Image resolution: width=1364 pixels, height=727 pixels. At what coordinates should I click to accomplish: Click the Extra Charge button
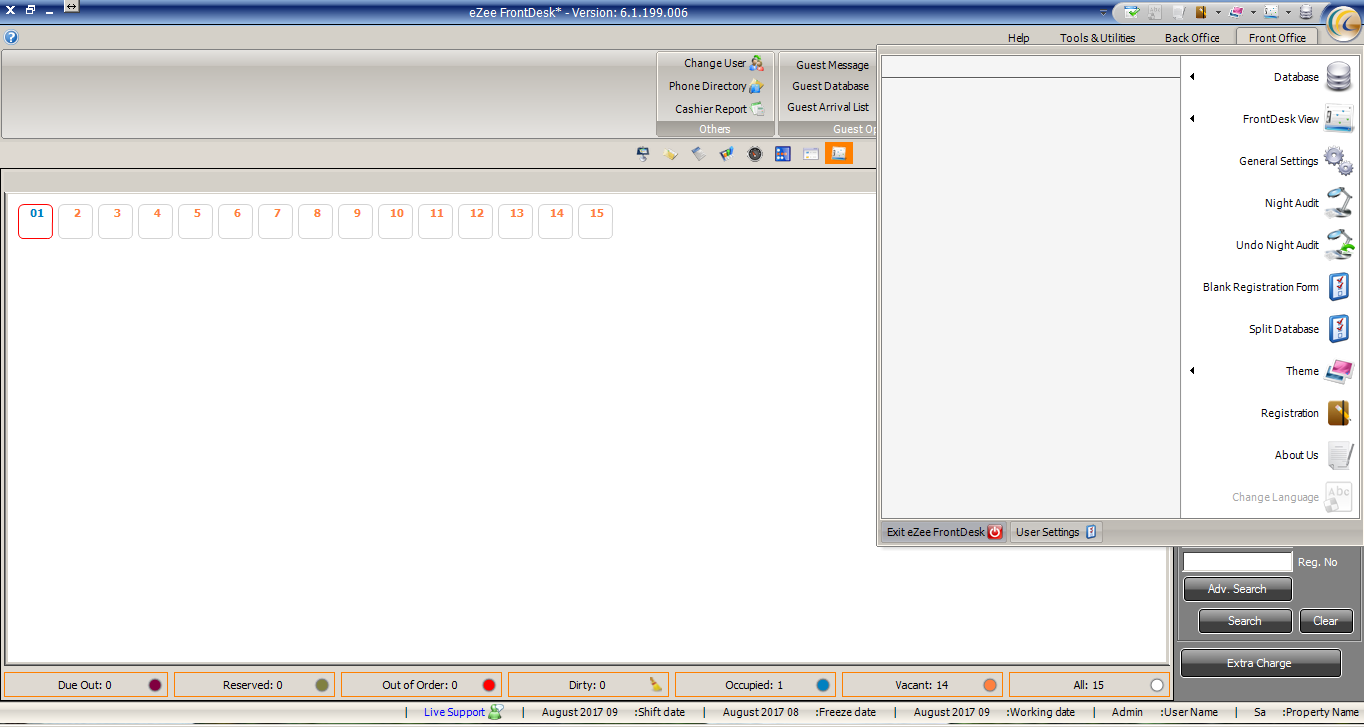coord(1260,663)
